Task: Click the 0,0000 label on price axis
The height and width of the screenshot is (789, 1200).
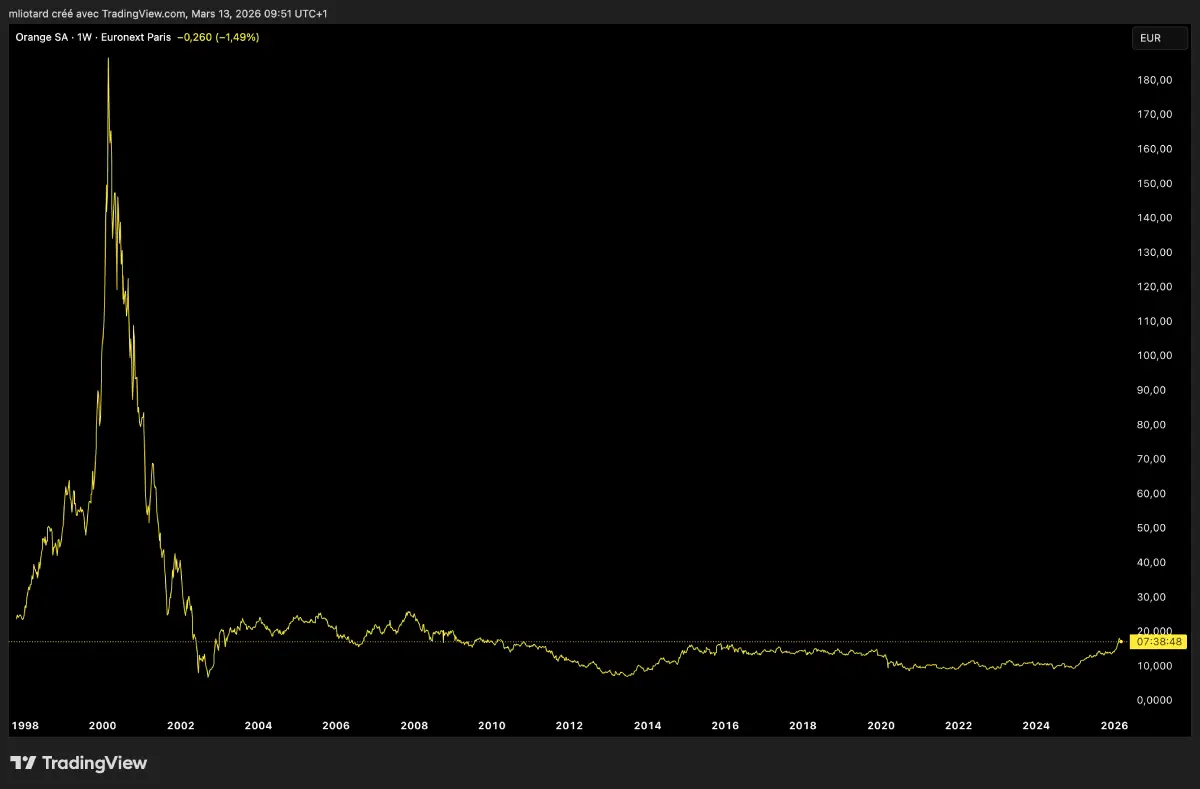Action: pyautogui.click(x=1154, y=700)
